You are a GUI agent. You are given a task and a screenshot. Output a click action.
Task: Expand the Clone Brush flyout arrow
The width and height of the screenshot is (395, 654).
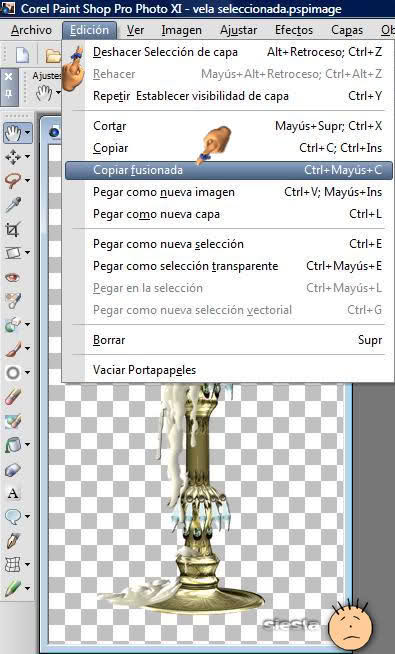coord(28,324)
